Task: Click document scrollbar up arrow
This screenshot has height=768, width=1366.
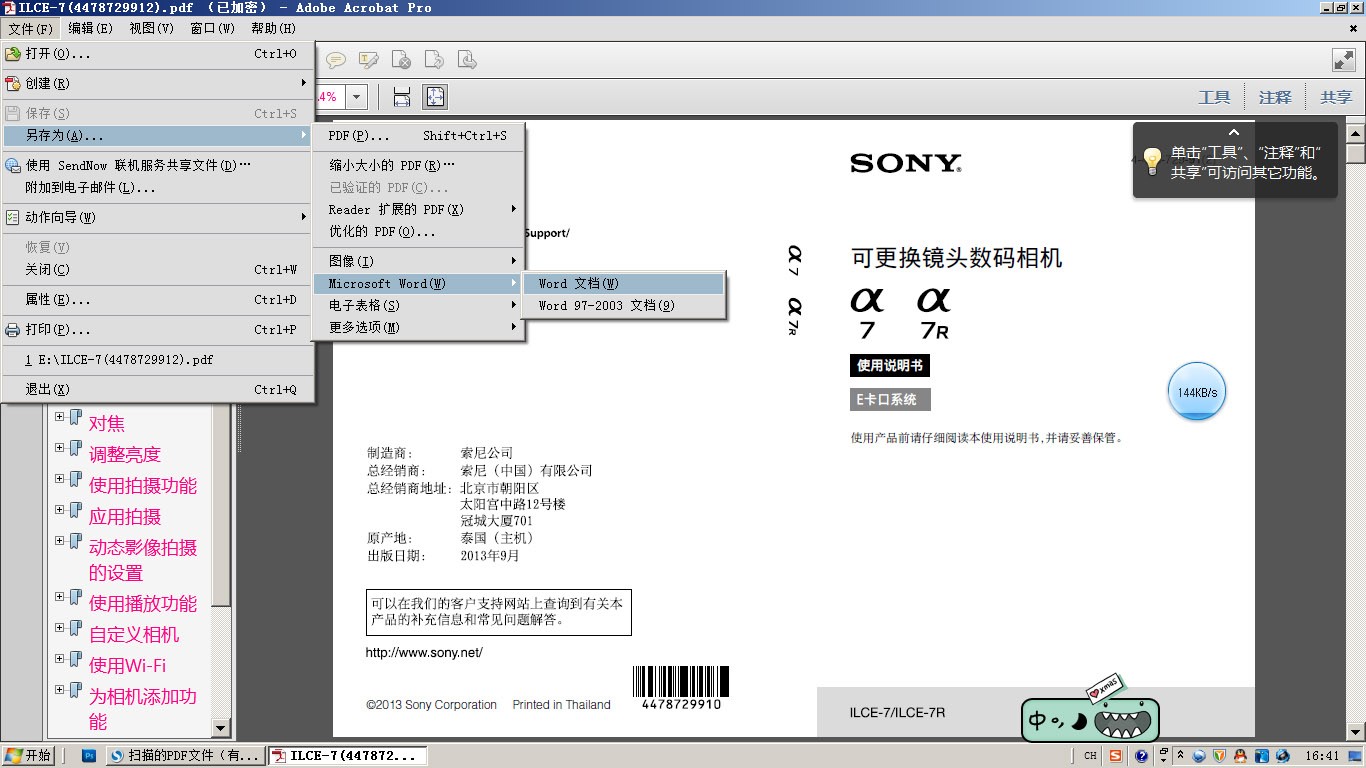Action: point(1356,132)
